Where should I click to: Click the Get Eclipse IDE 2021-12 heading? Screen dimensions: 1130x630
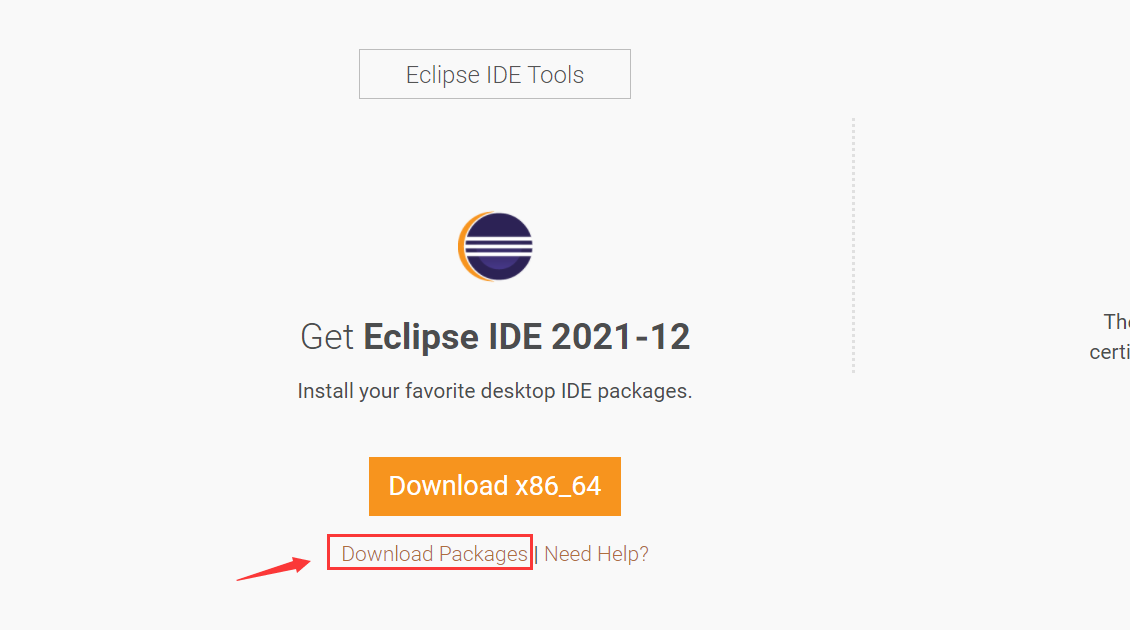(494, 337)
